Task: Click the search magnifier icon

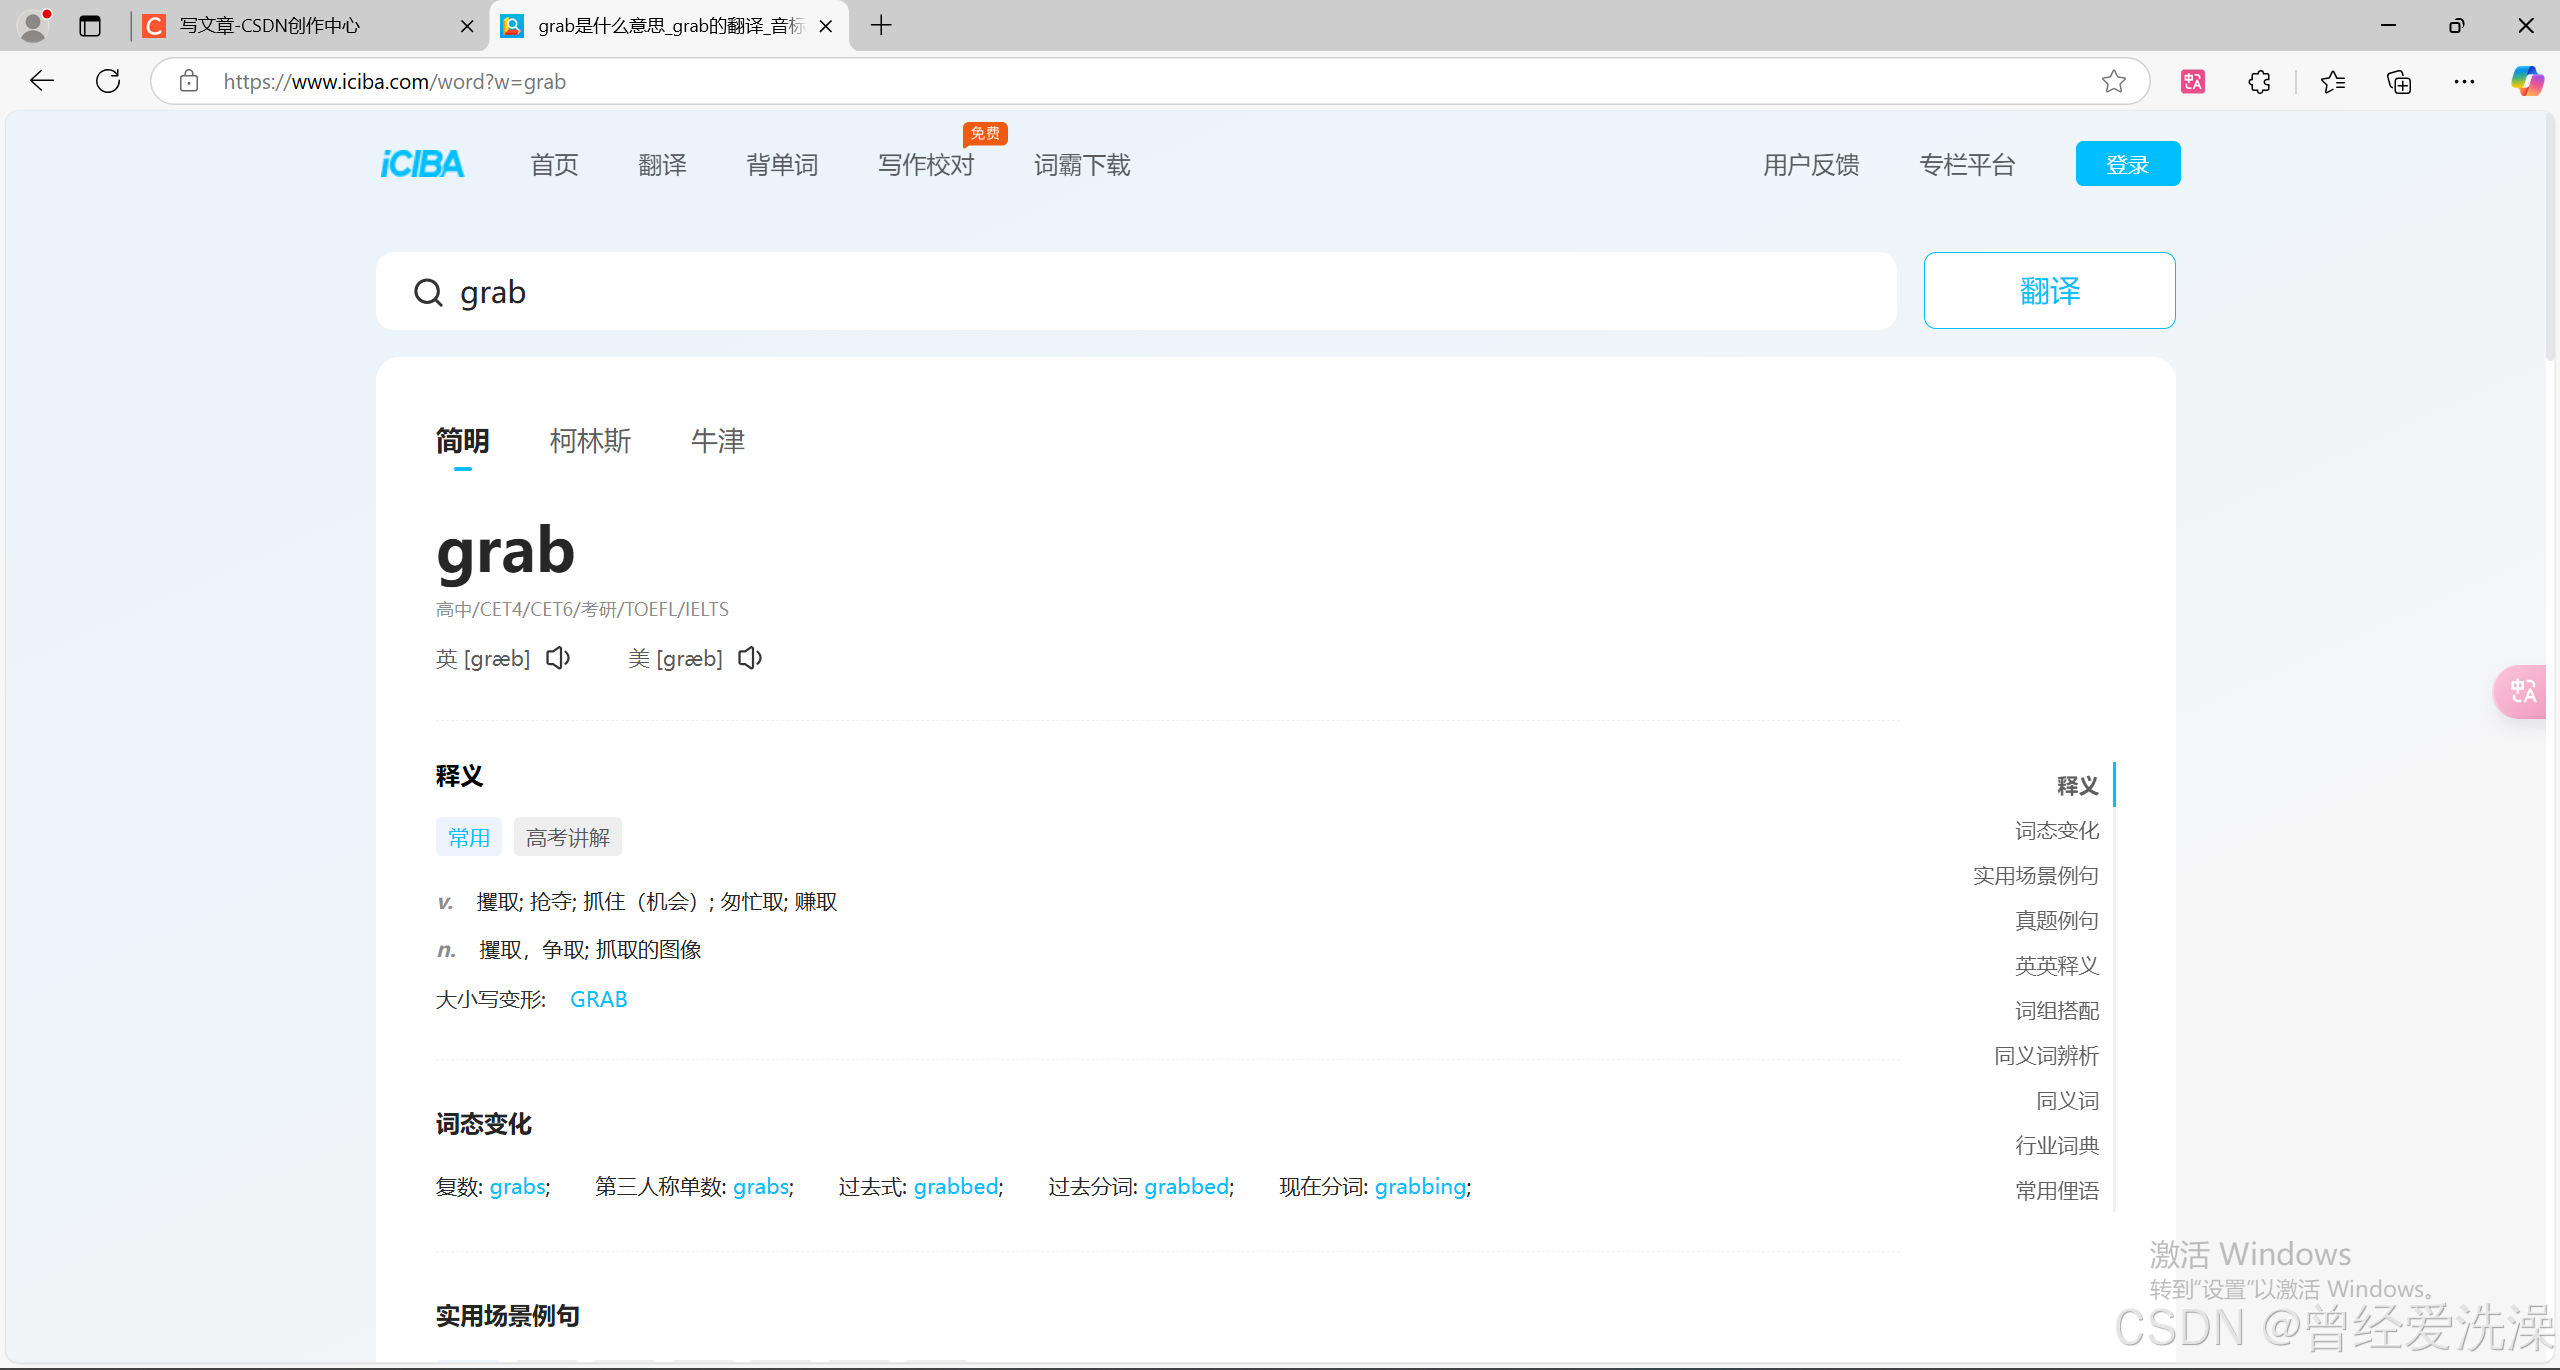Action: click(428, 292)
